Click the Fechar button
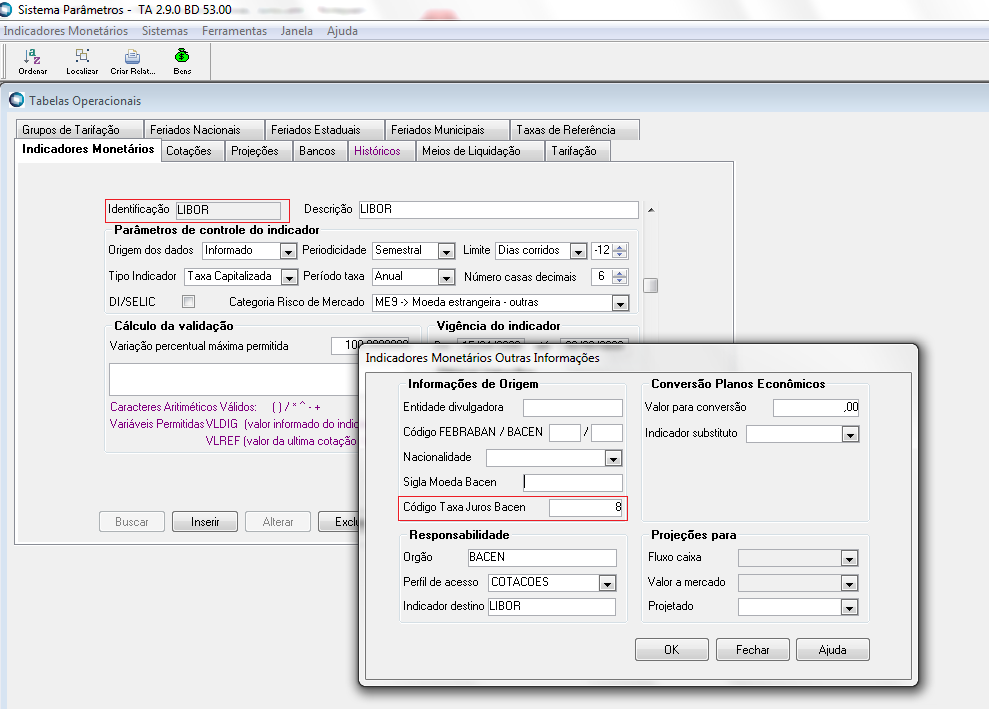 coord(752,650)
